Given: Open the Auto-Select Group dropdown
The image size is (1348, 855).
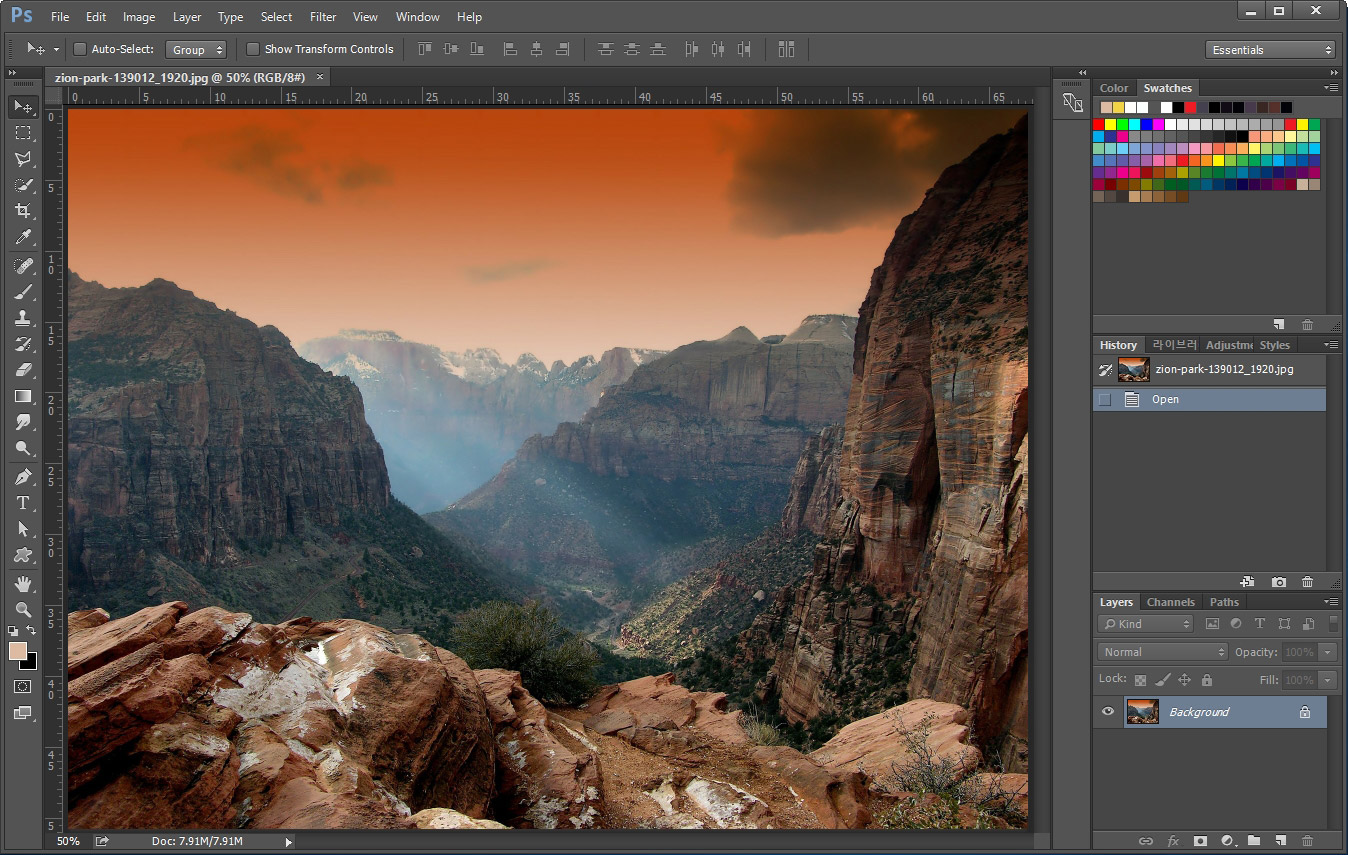Looking at the screenshot, I should (196, 49).
